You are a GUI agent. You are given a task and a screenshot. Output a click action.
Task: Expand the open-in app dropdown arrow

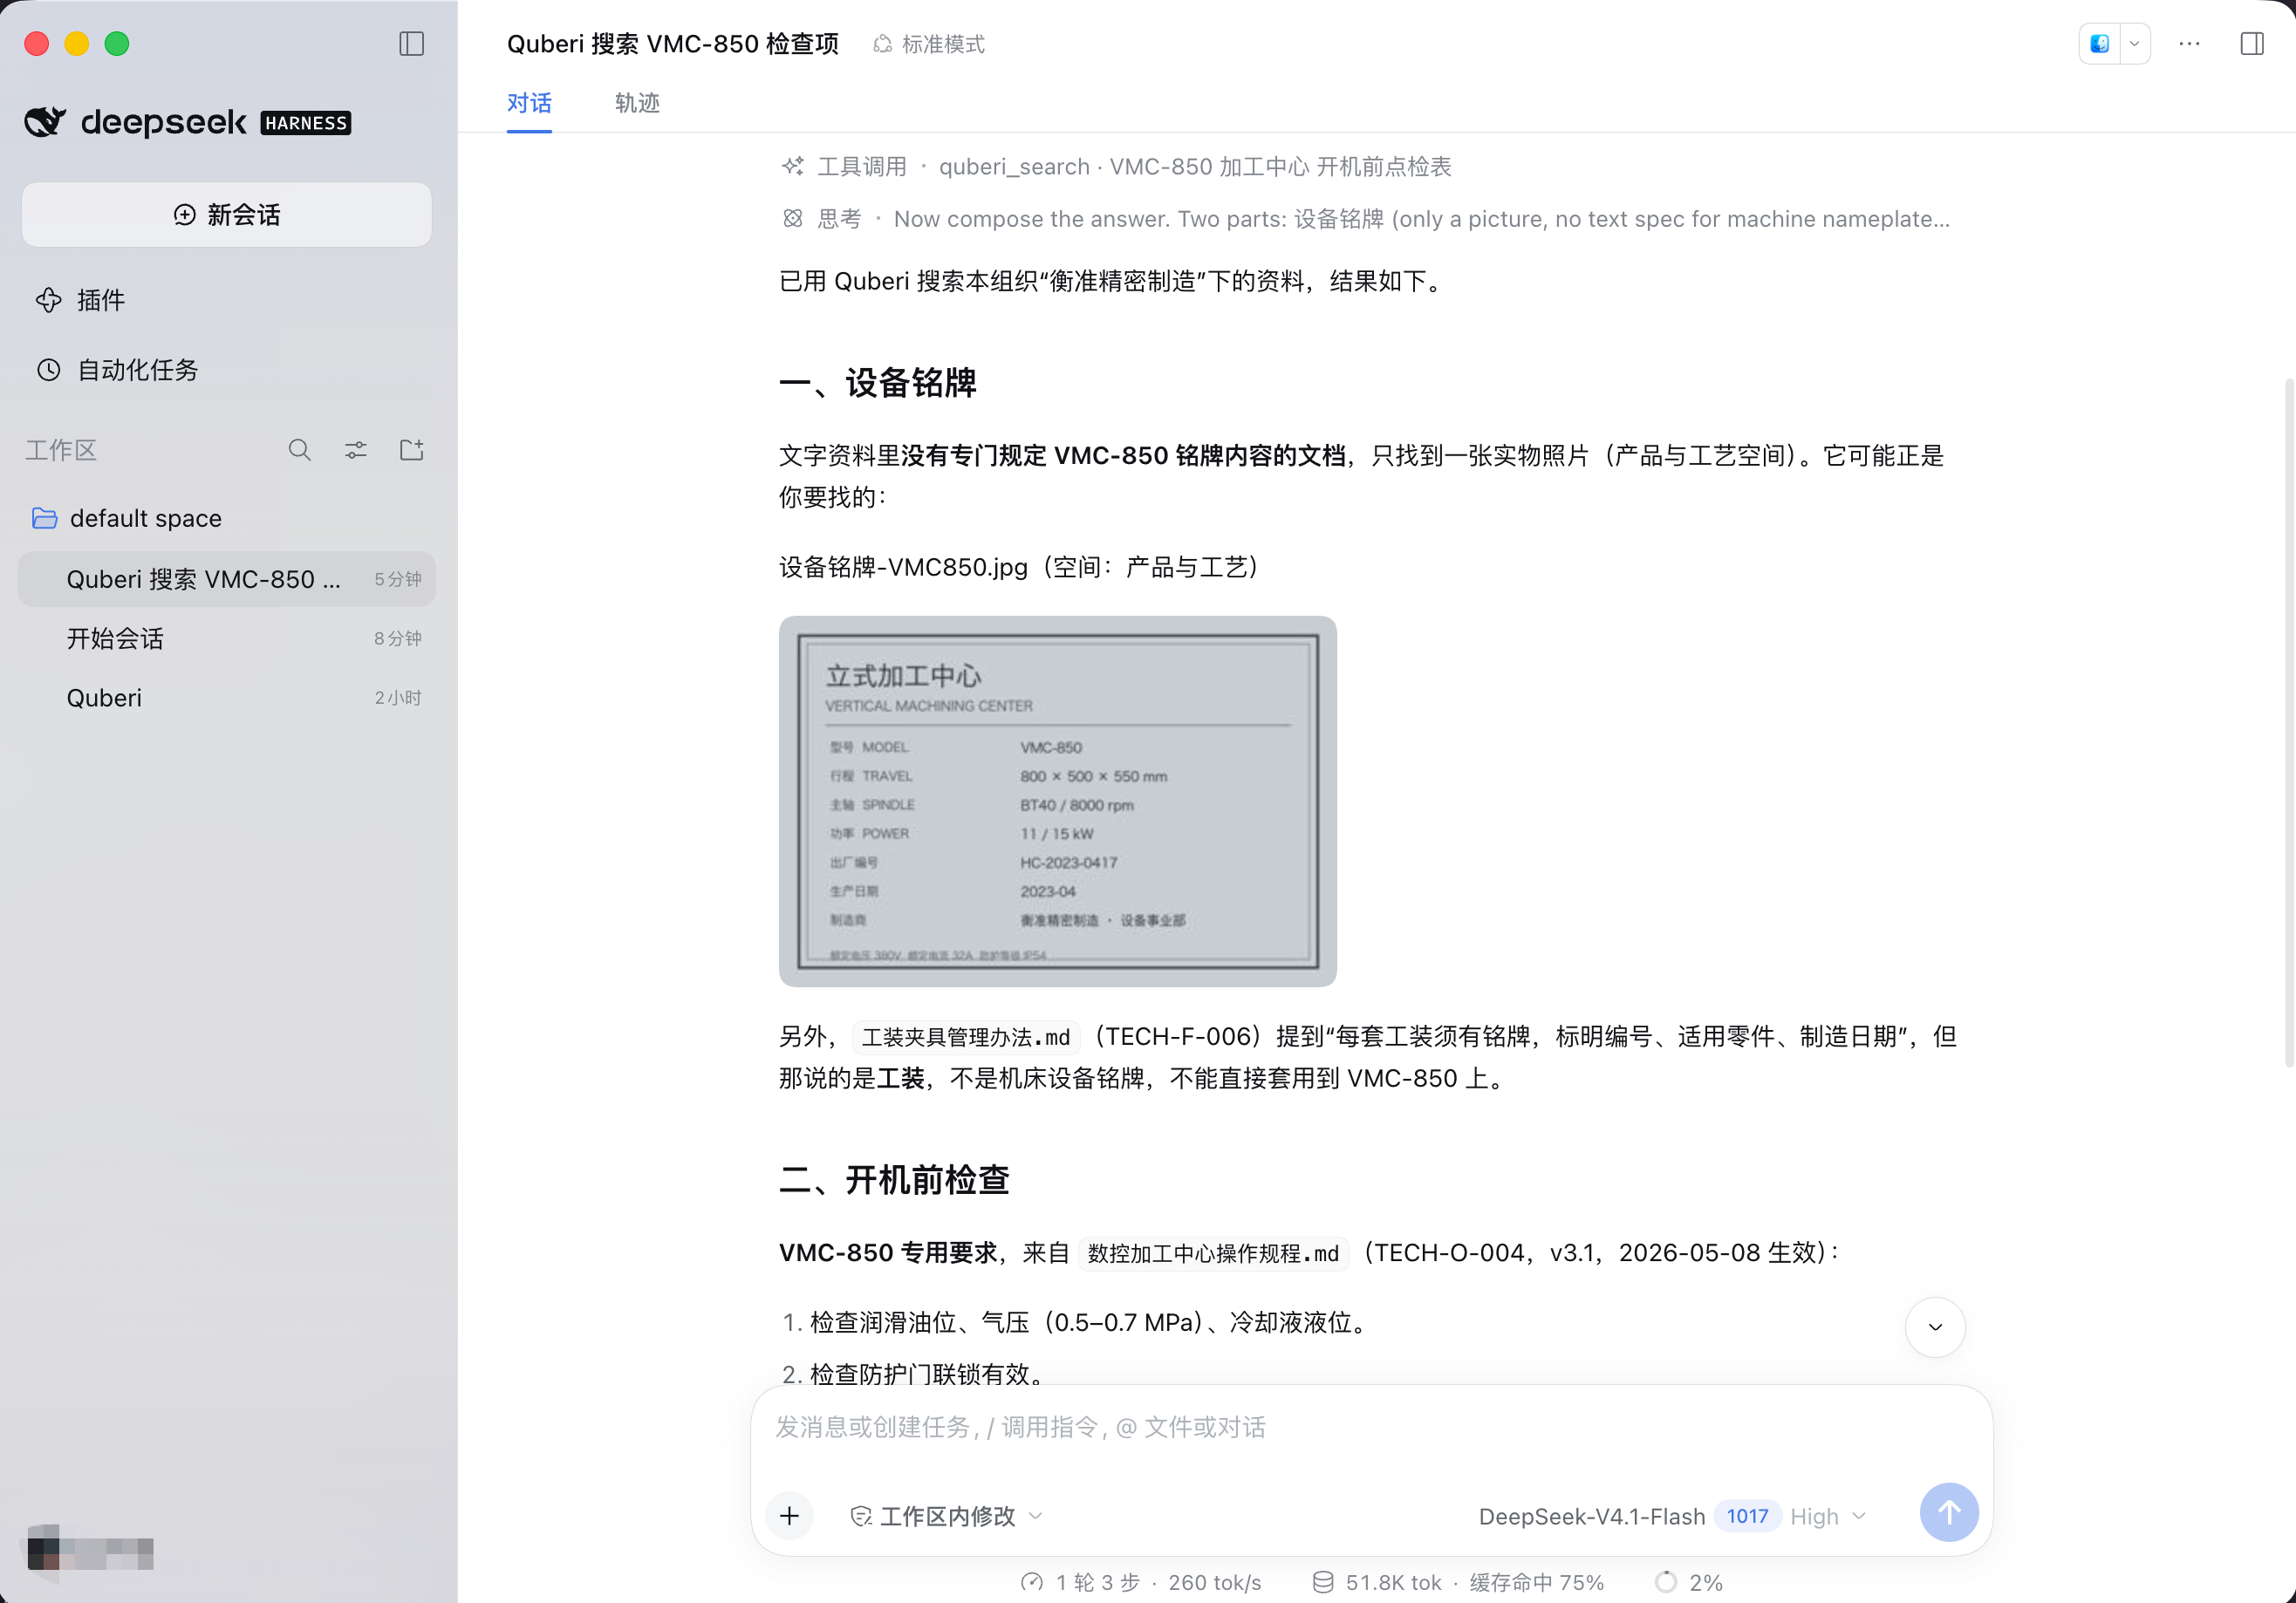coord(2134,44)
